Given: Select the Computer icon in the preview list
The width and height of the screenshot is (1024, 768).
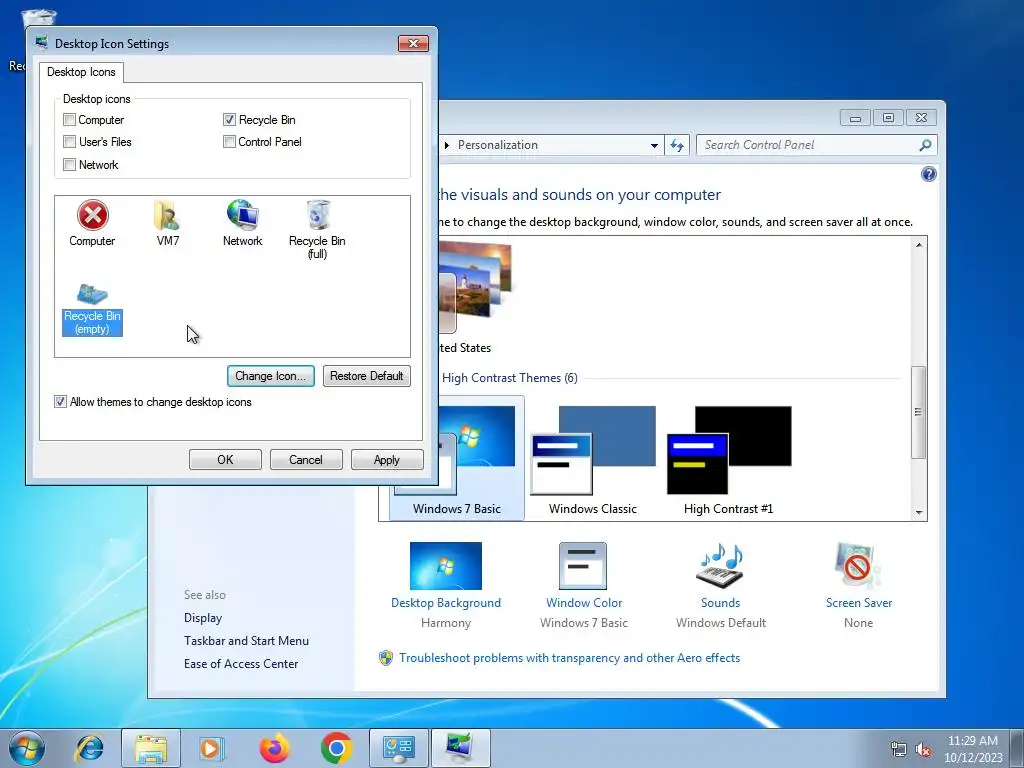Looking at the screenshot, I should 92,223.
